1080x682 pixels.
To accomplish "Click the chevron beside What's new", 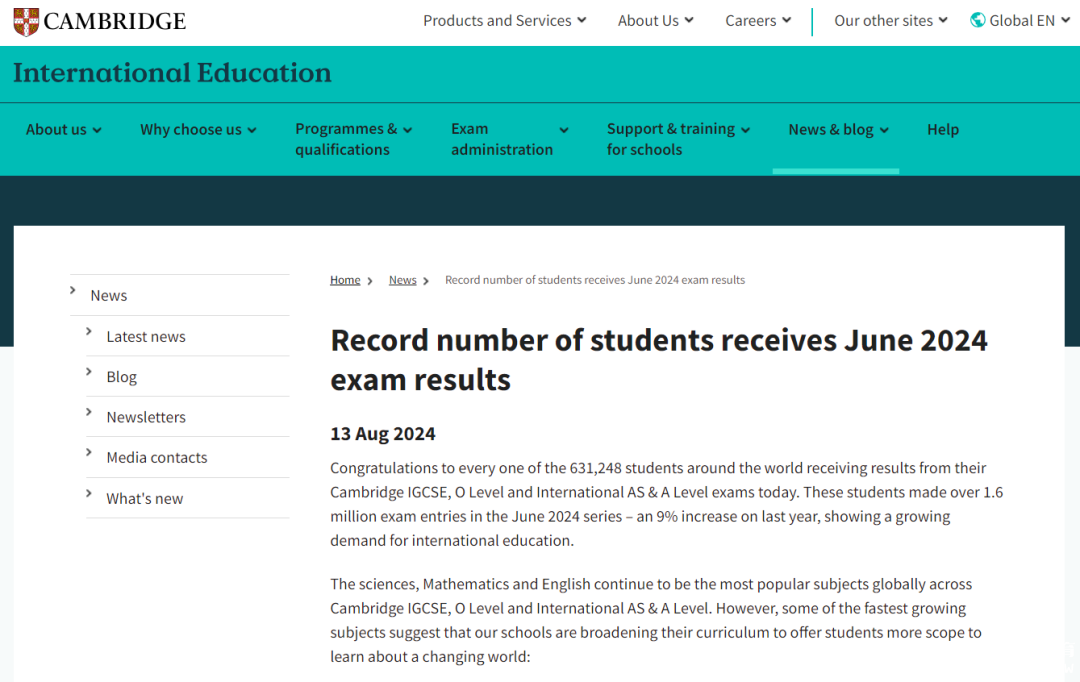I will [x=89, y=493].
